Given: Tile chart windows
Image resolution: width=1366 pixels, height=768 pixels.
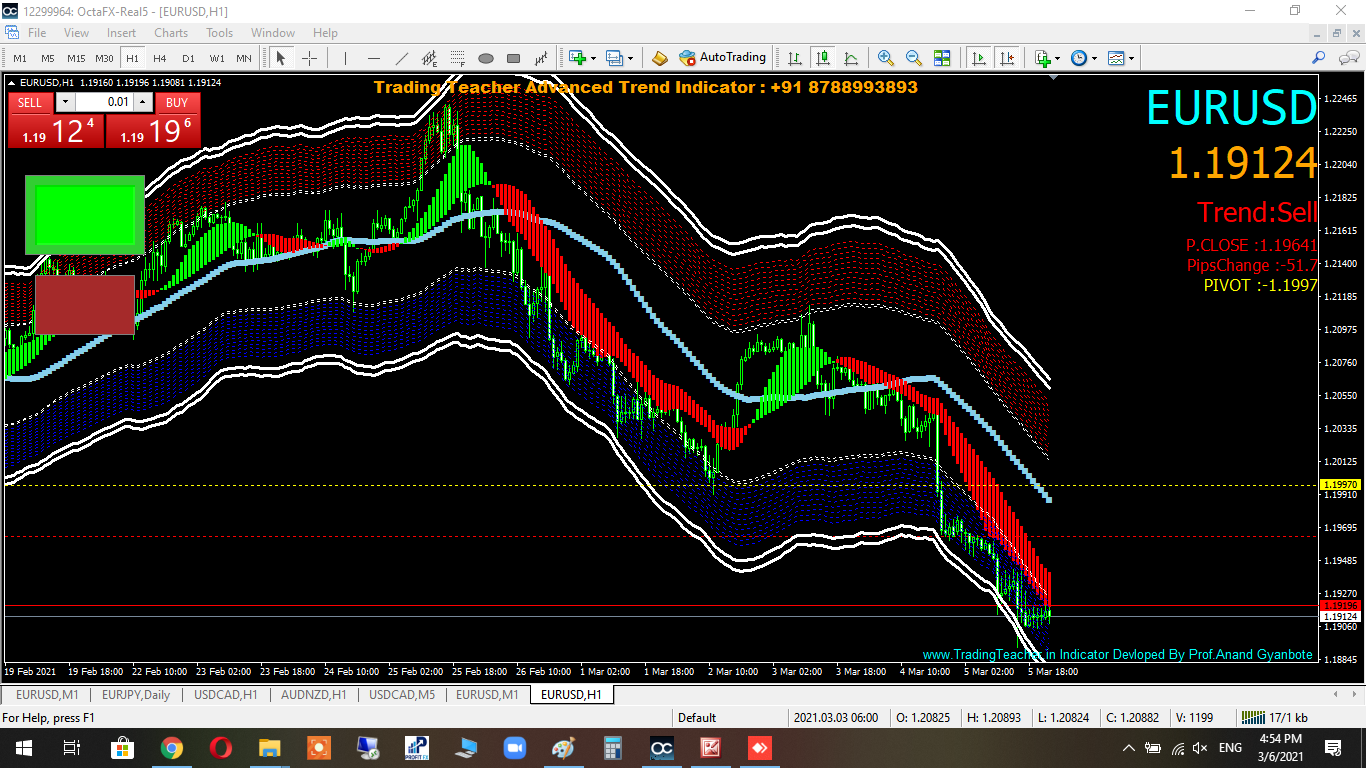Looking at the screenshot, I should [x=942, y=58].
